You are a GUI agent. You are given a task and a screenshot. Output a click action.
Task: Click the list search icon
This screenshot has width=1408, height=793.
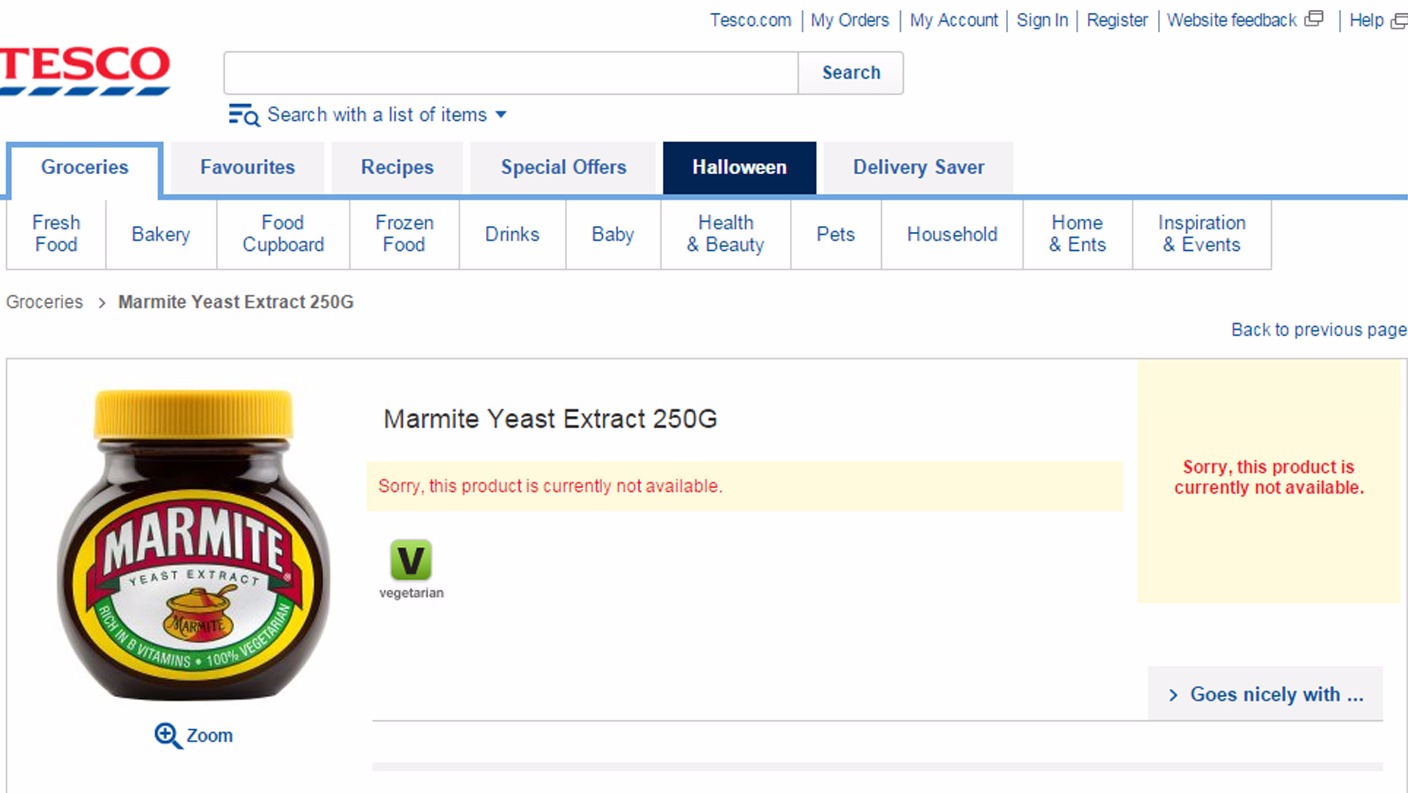point(244,115)
